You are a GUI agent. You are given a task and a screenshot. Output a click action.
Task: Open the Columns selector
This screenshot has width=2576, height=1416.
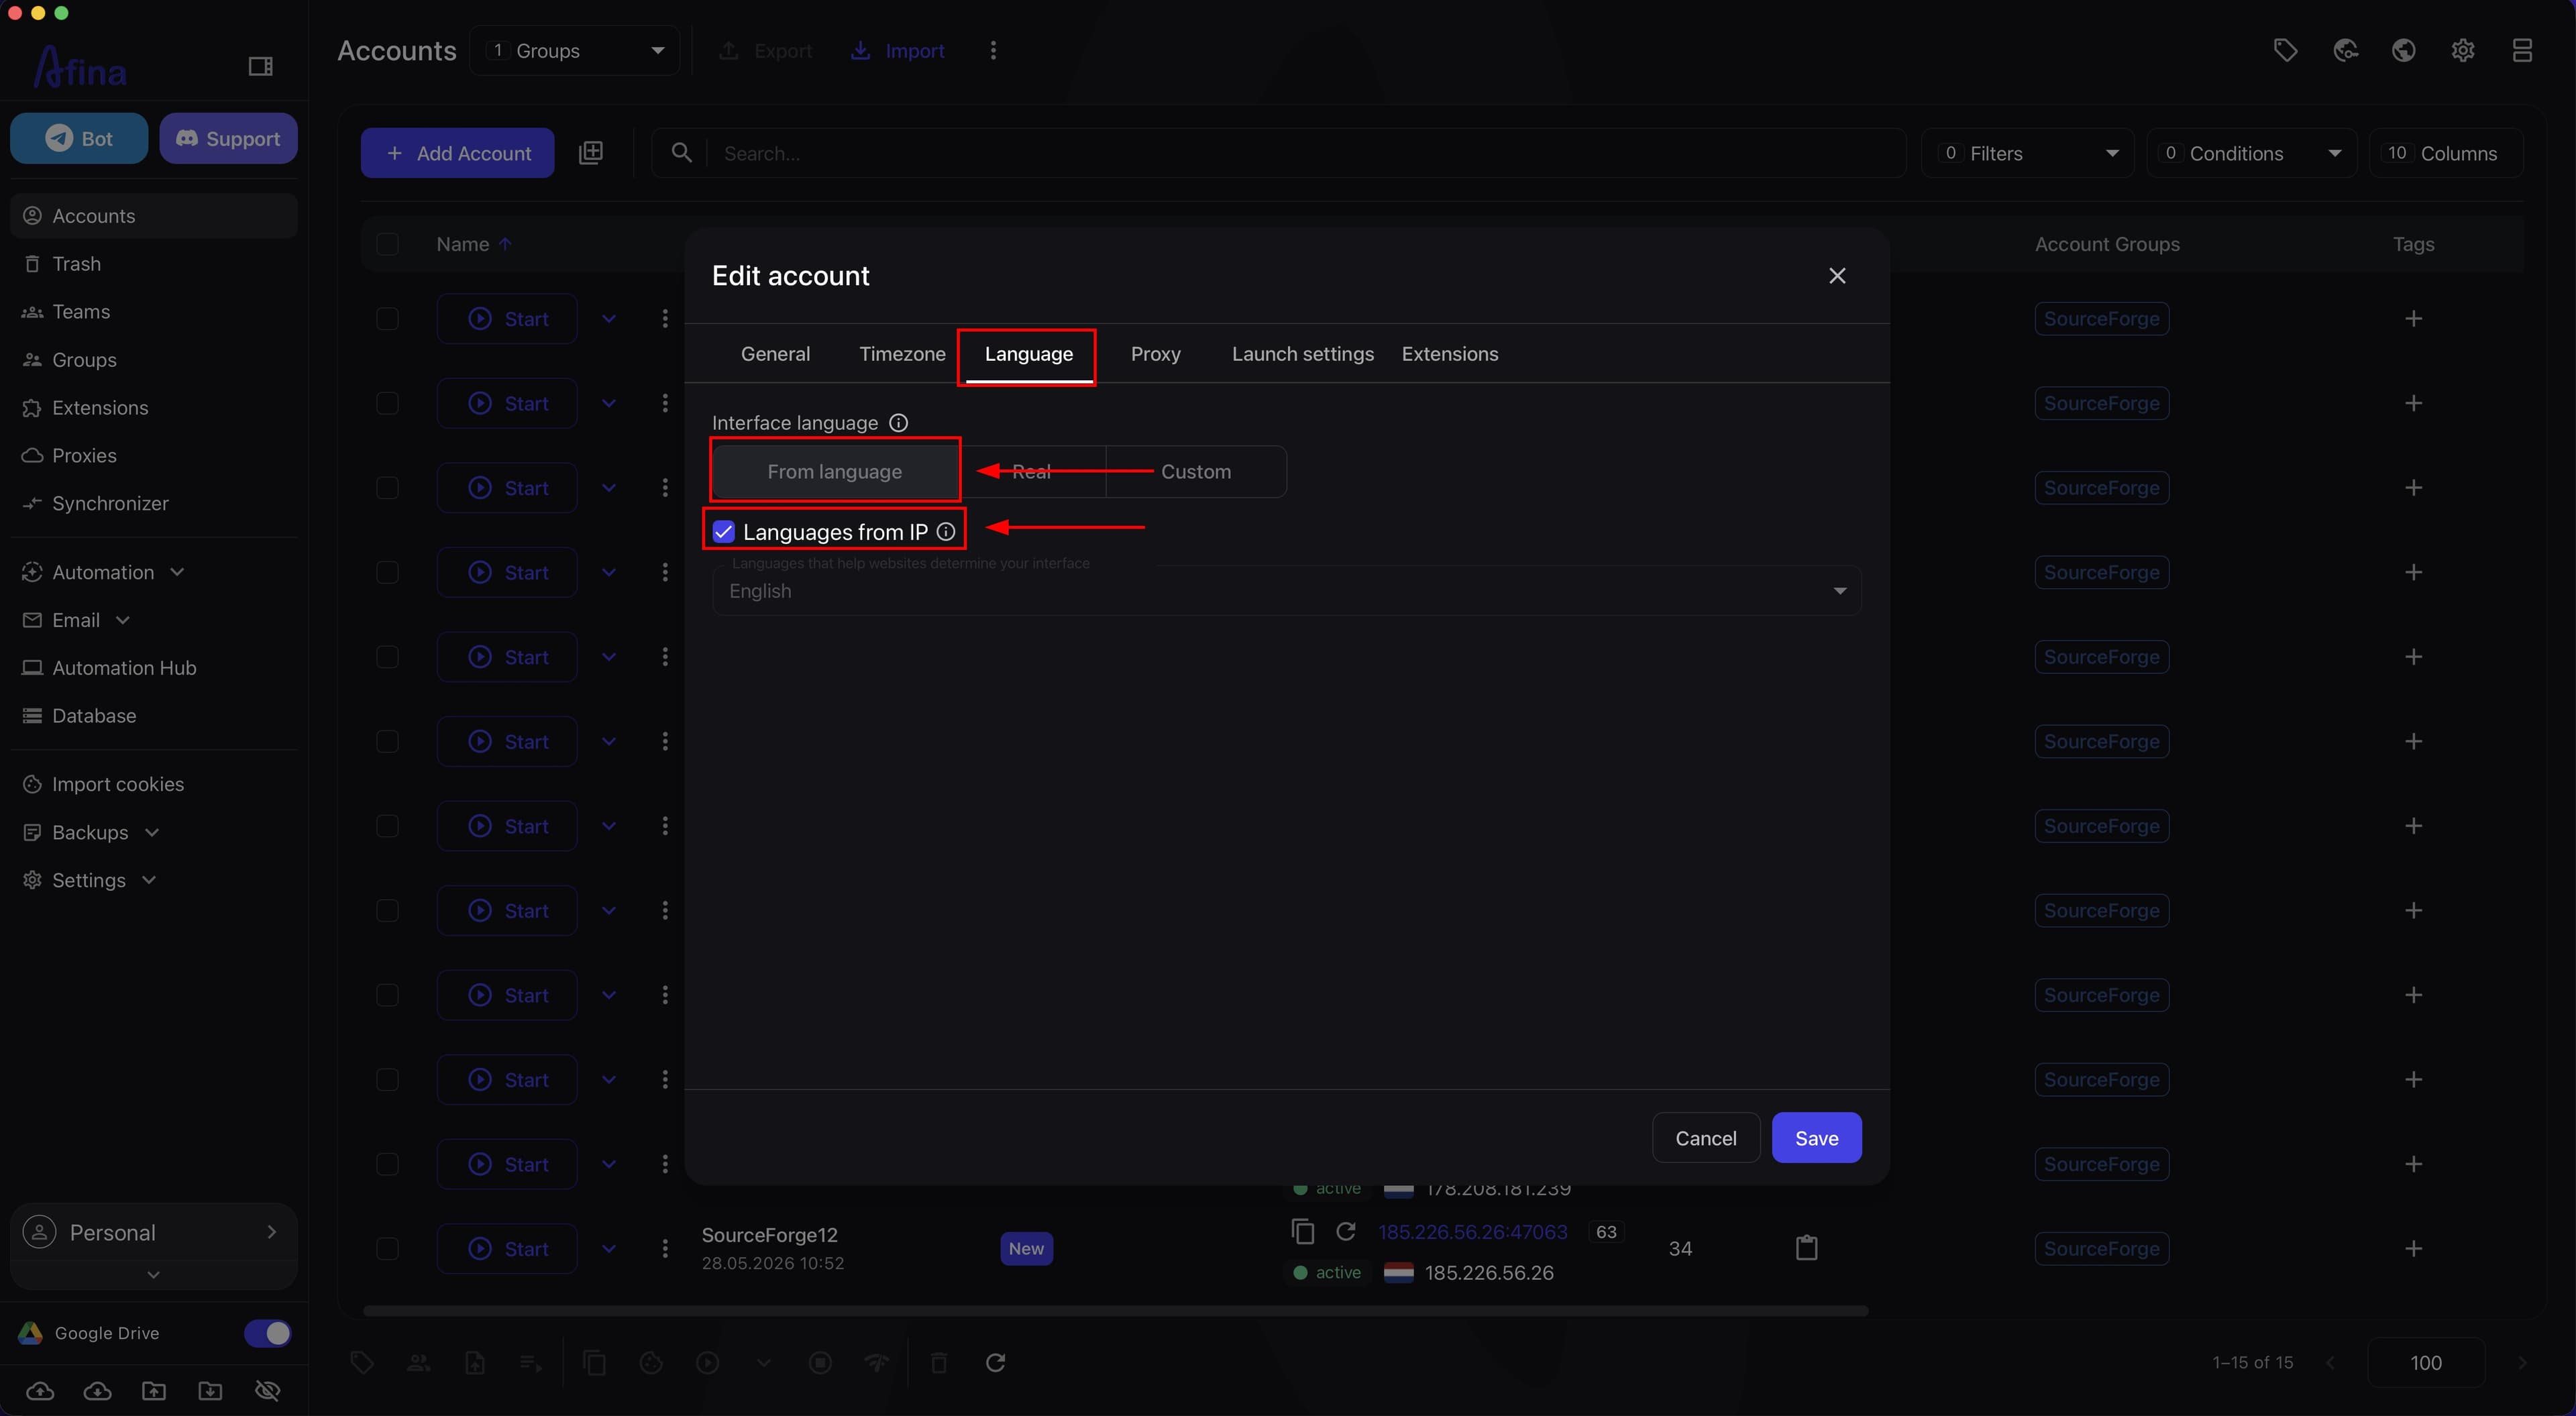coord(2445,153)
